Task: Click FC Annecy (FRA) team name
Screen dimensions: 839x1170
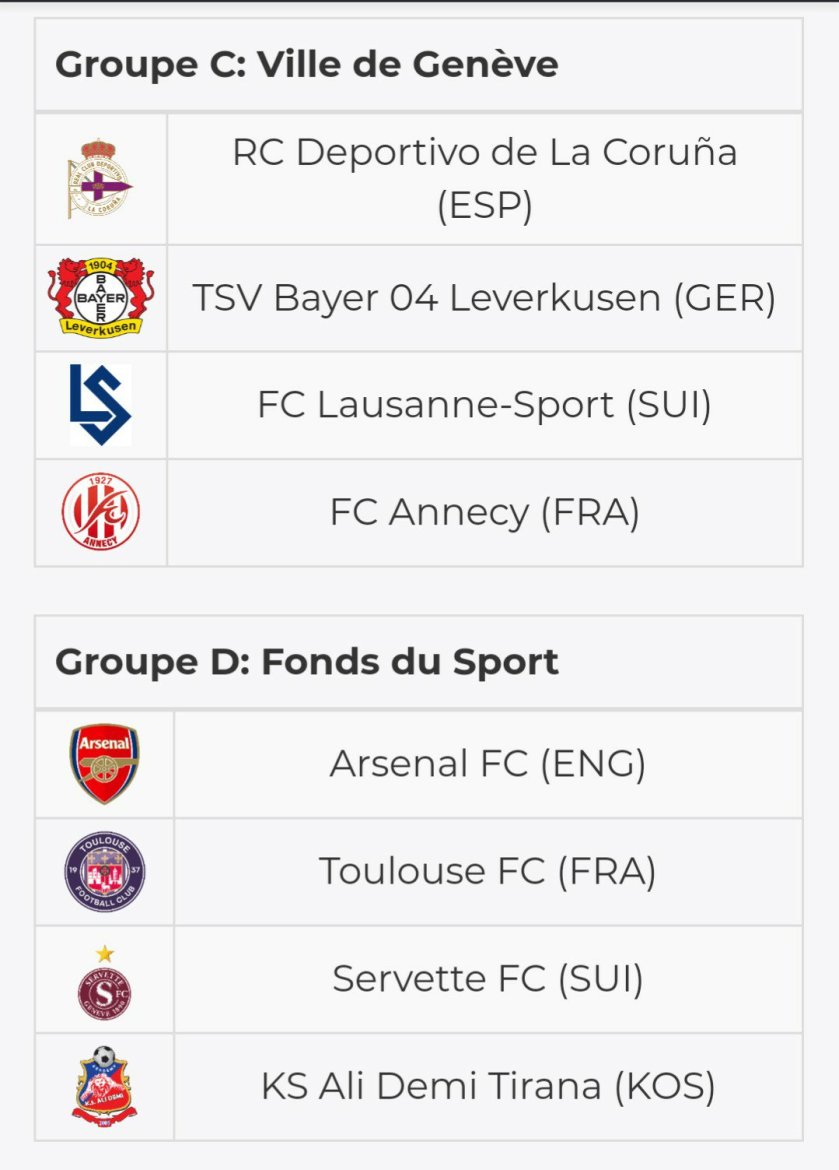Action: 484,512
